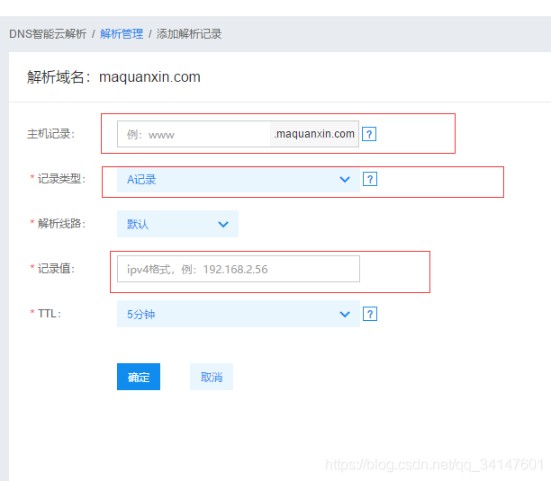Click the .maquanxin.com suffix addon
The height and width of the screenshot is (481, 551).
tap(314, 134)
